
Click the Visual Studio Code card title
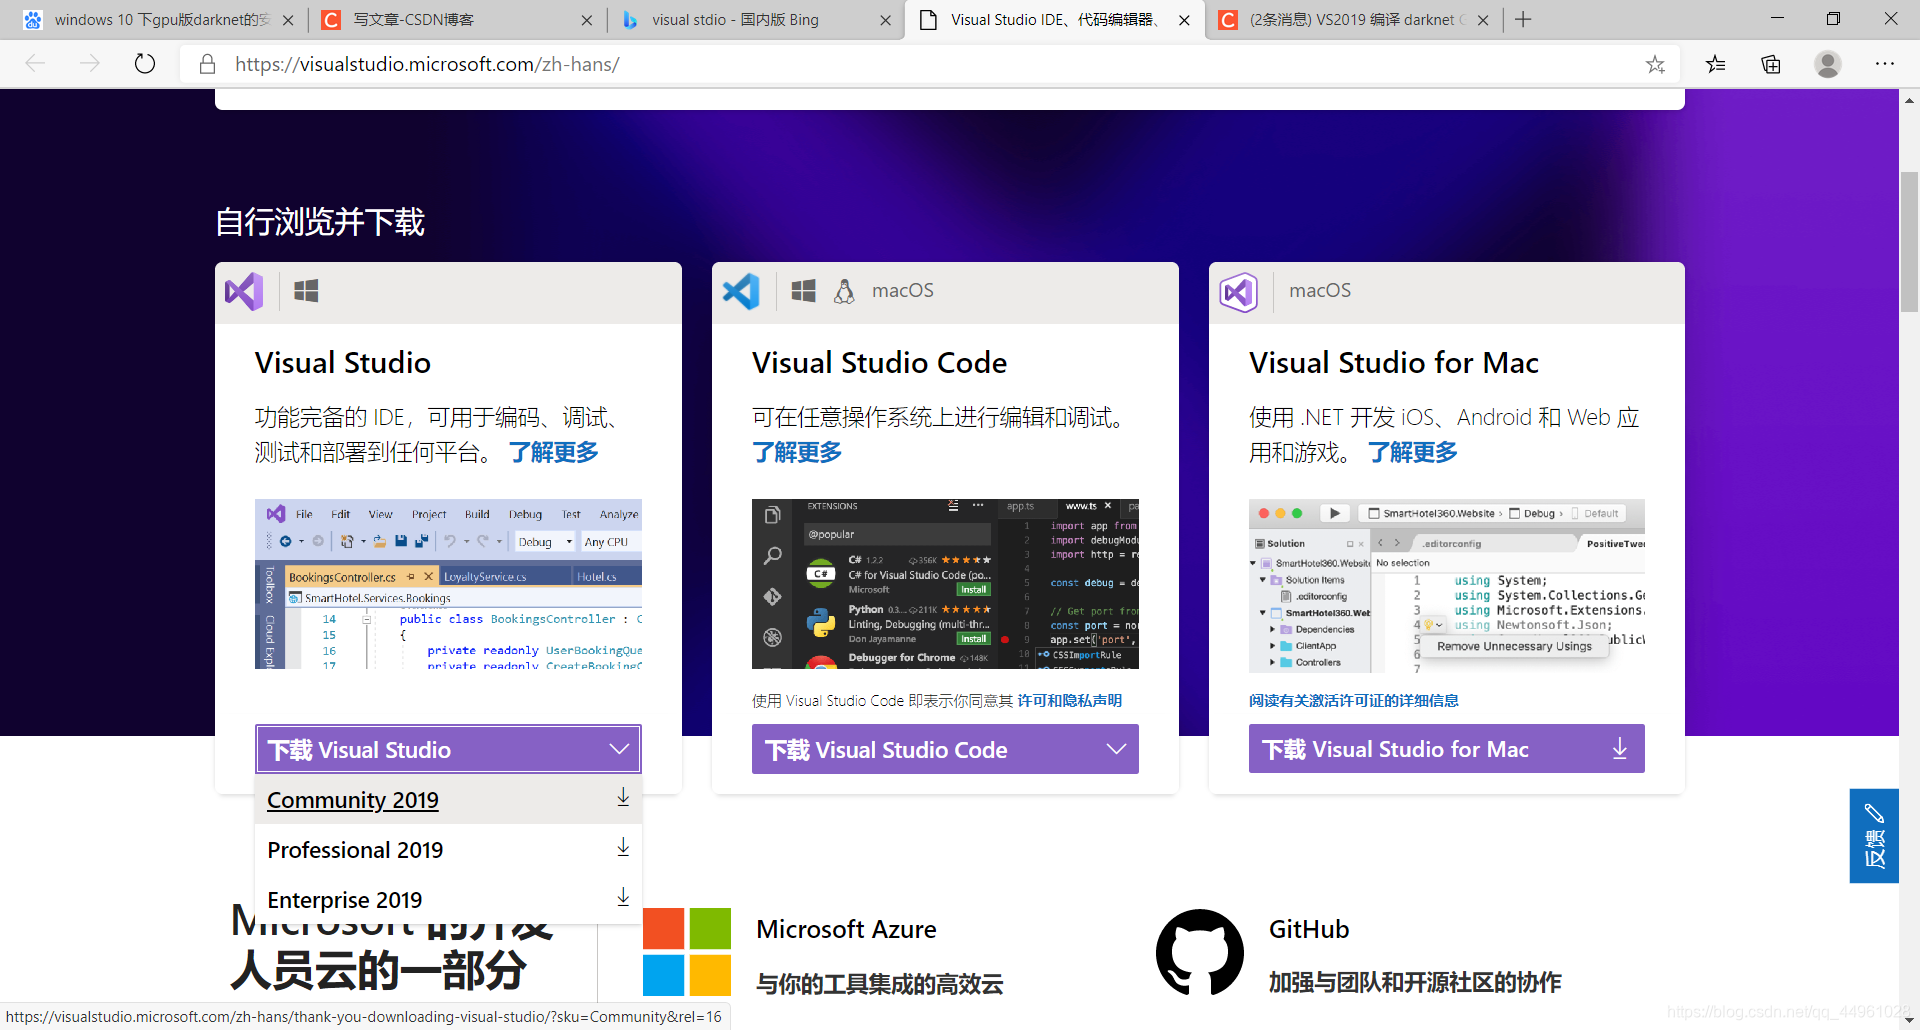pos(879,363)
